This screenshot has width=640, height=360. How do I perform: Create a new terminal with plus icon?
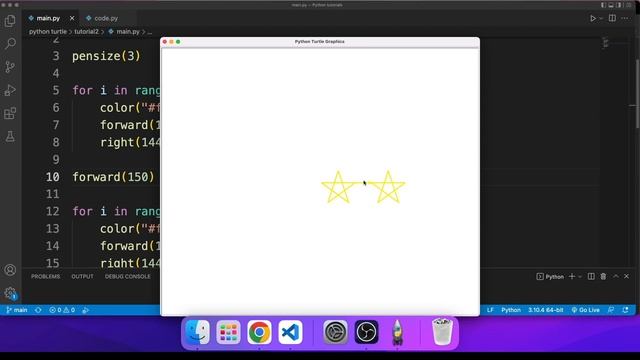click(x=572, y=276)
